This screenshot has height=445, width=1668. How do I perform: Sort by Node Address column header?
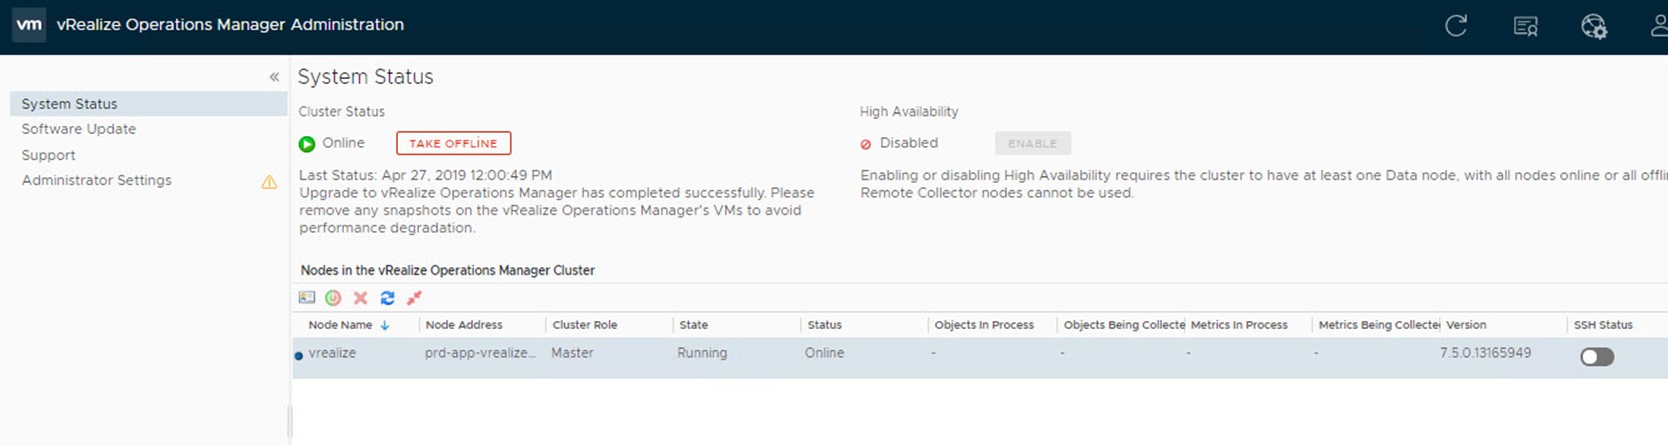(x=464, y=325)
